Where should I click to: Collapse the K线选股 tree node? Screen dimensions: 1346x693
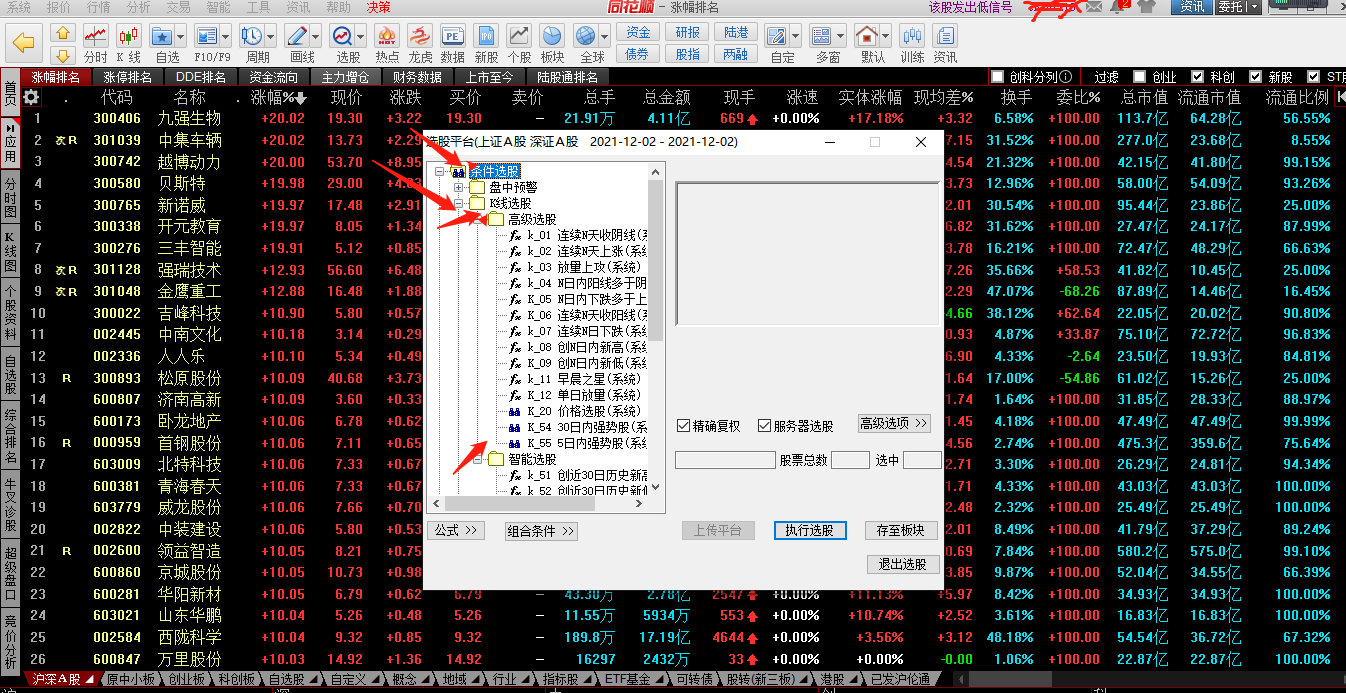[459, 203]
